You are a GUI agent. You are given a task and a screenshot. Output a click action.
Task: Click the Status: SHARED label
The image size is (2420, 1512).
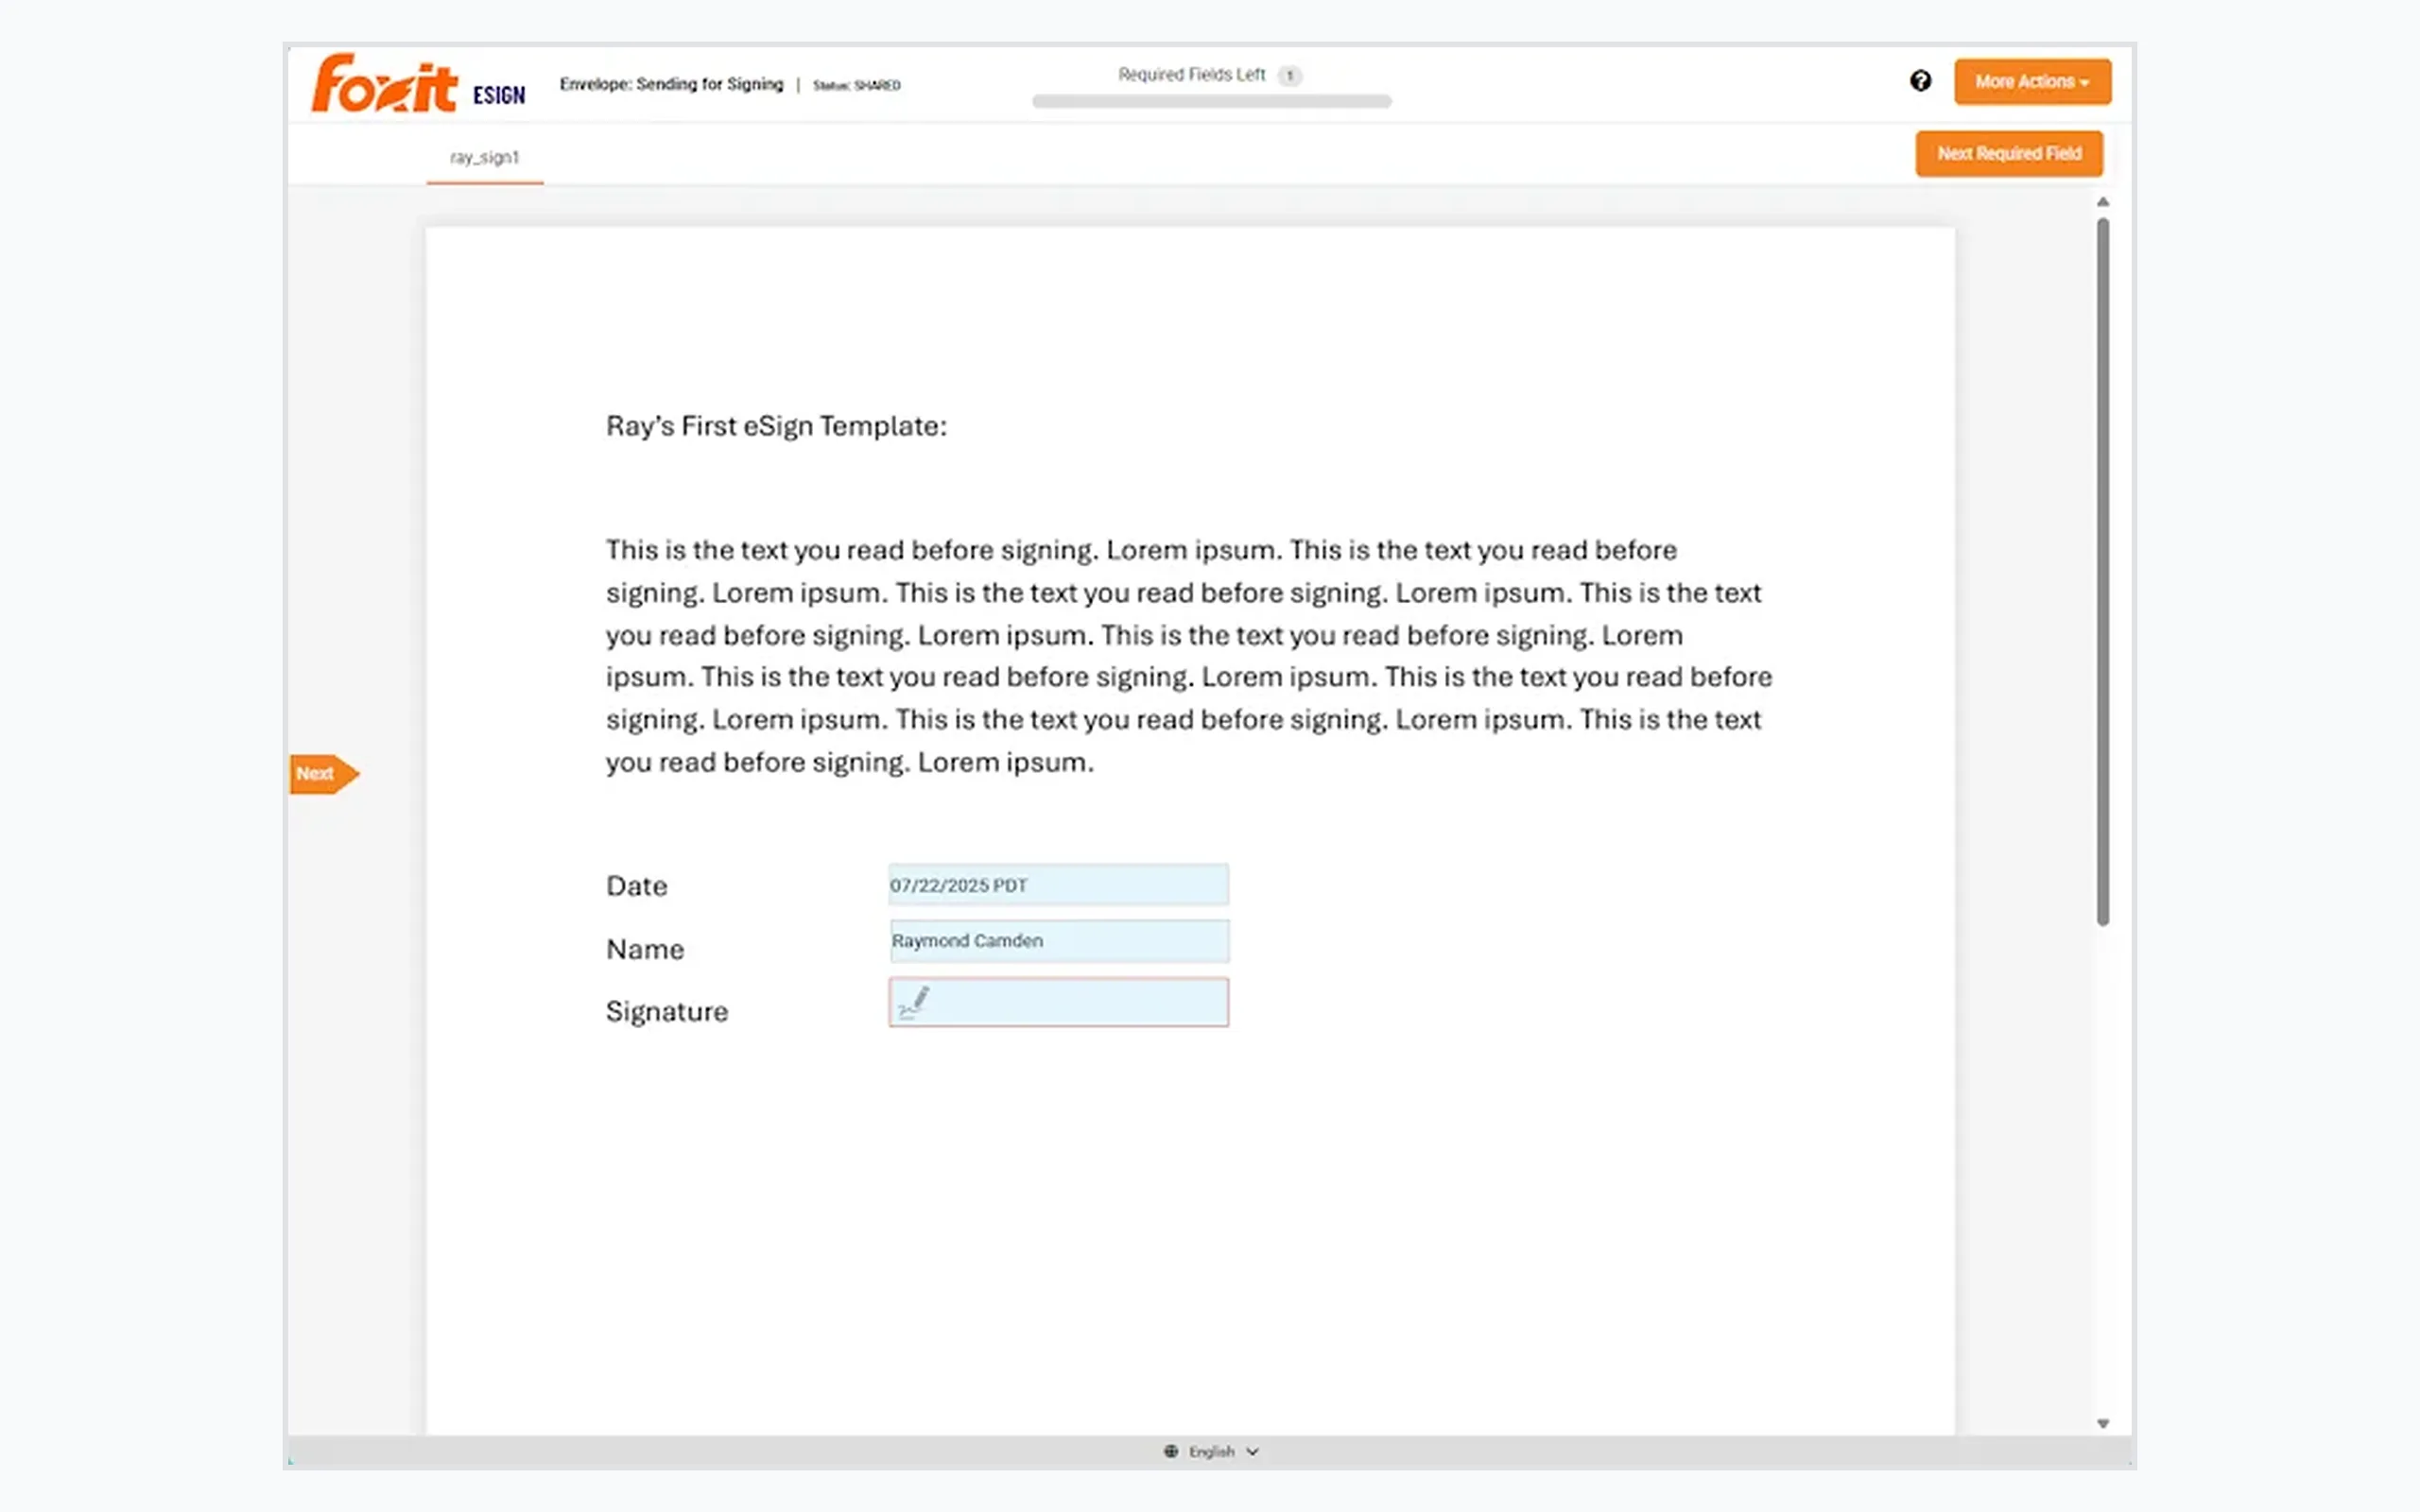tap(856, 85)
